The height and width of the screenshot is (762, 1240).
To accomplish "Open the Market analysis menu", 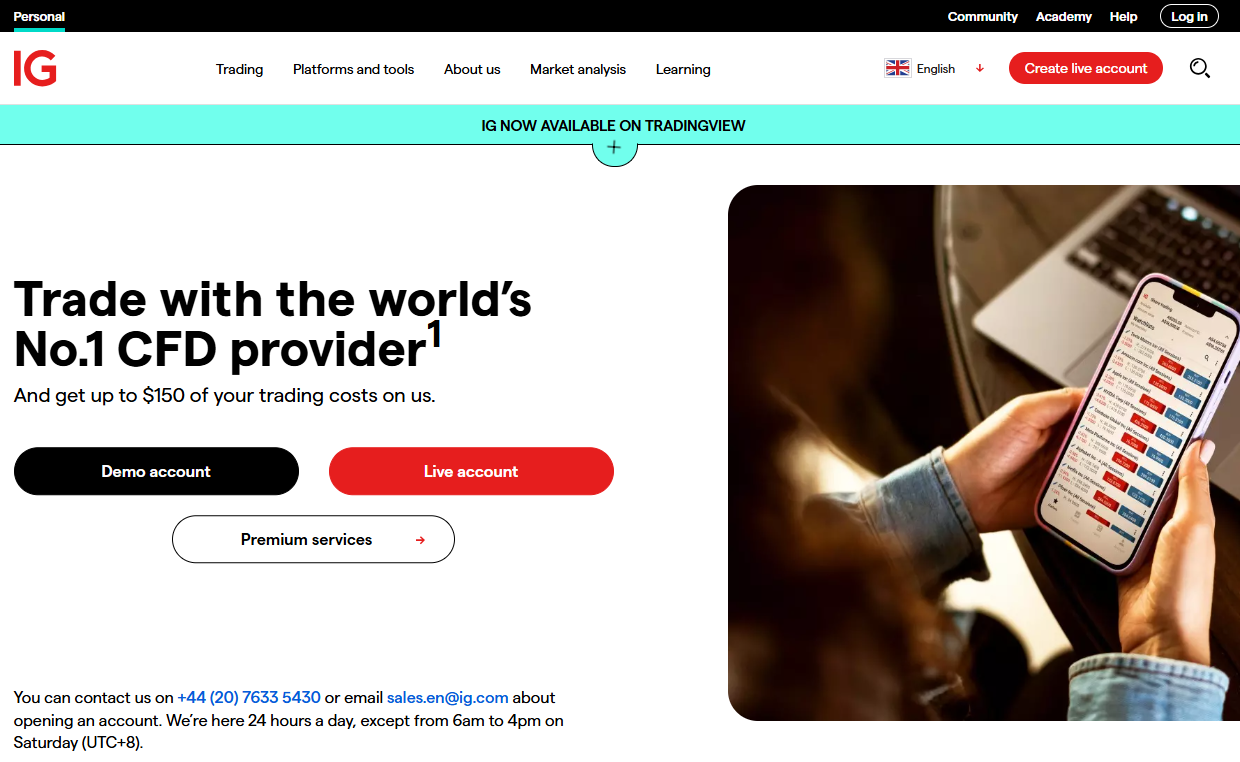I will (x=578, y=69).
